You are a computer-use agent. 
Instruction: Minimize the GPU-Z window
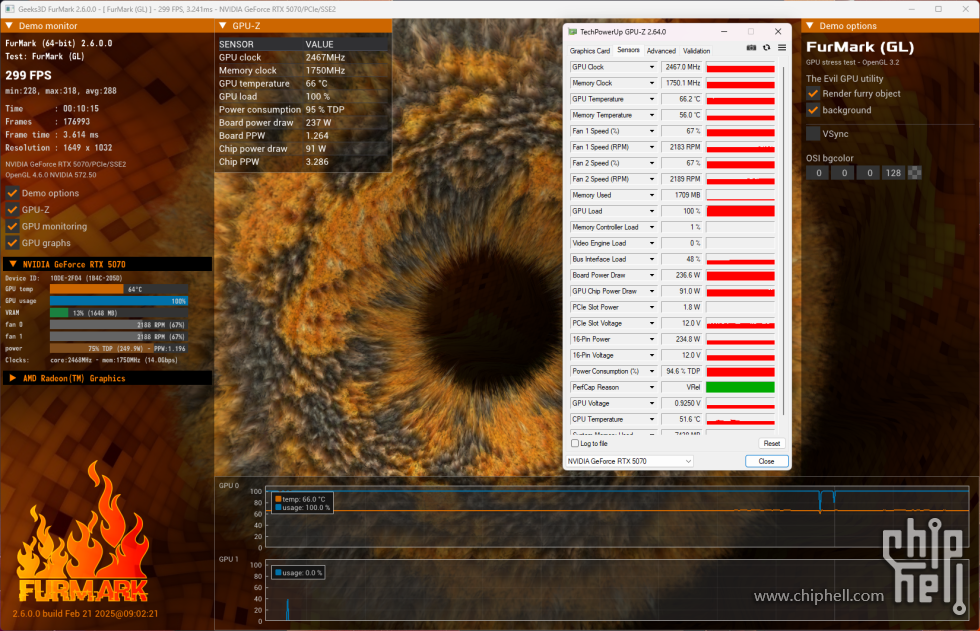pos(724,31)
